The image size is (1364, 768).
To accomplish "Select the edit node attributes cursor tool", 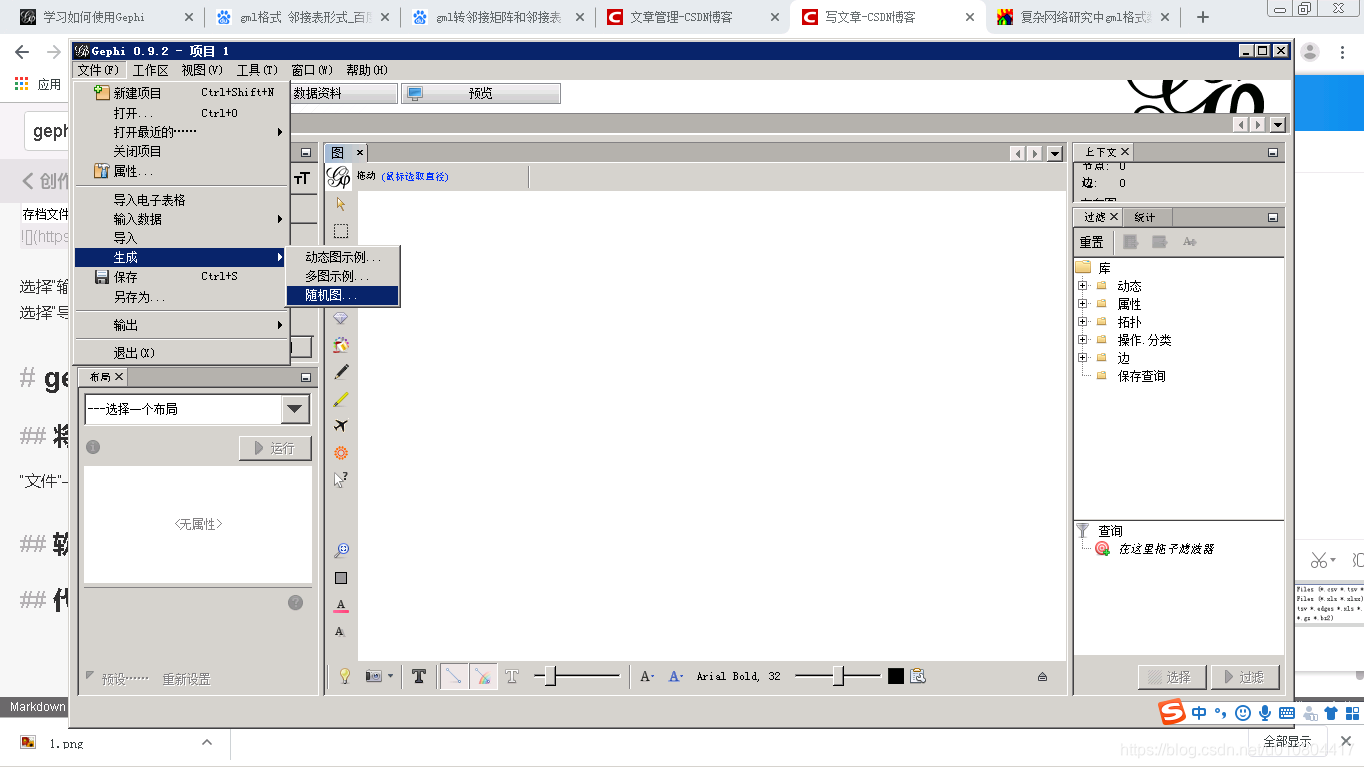I will (341, 480).
